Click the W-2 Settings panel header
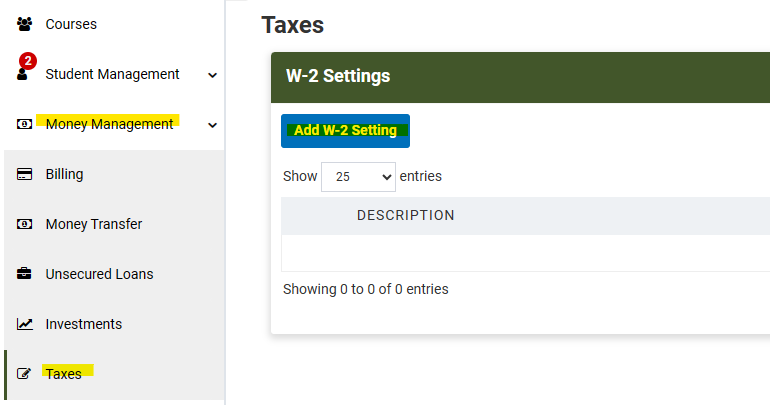Image resolution: width=770 pixels, height=405 pixels. pyautogui.click(x=521, y=77)
